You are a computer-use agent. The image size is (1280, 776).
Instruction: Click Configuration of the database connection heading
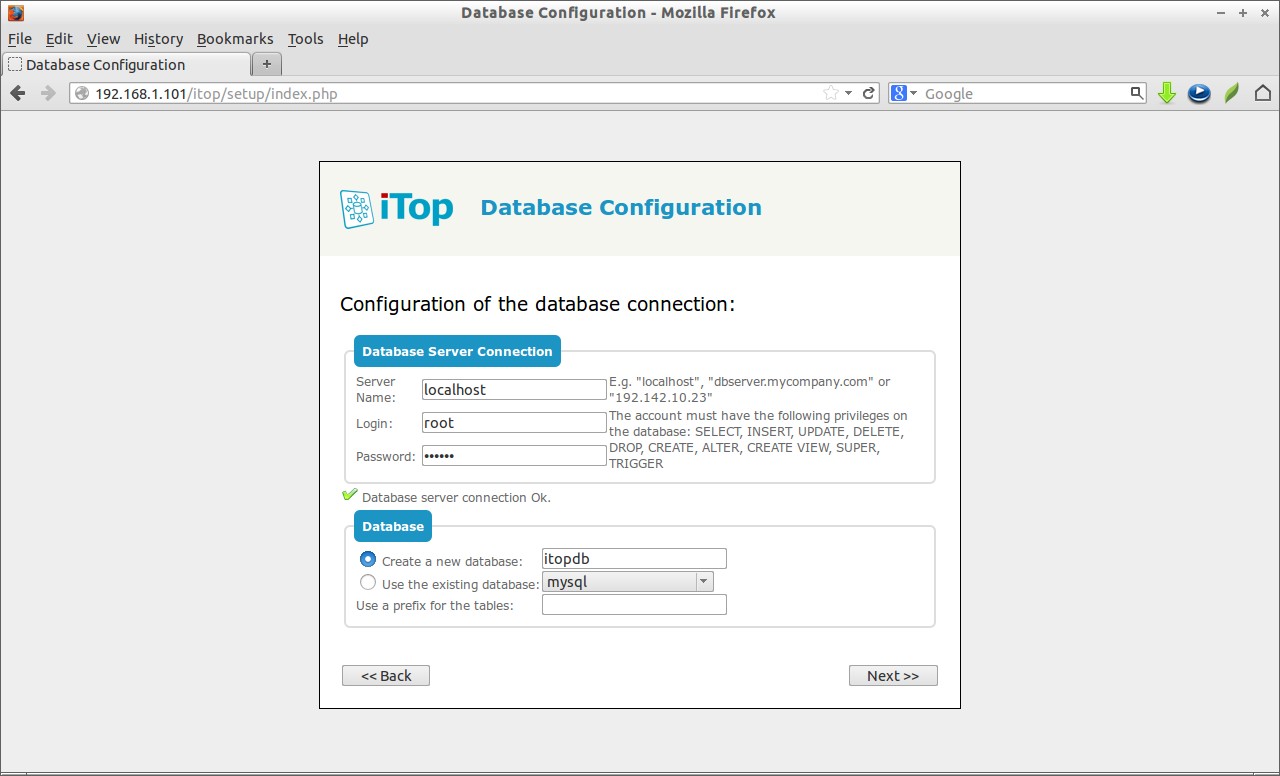(x=538, y=304)
